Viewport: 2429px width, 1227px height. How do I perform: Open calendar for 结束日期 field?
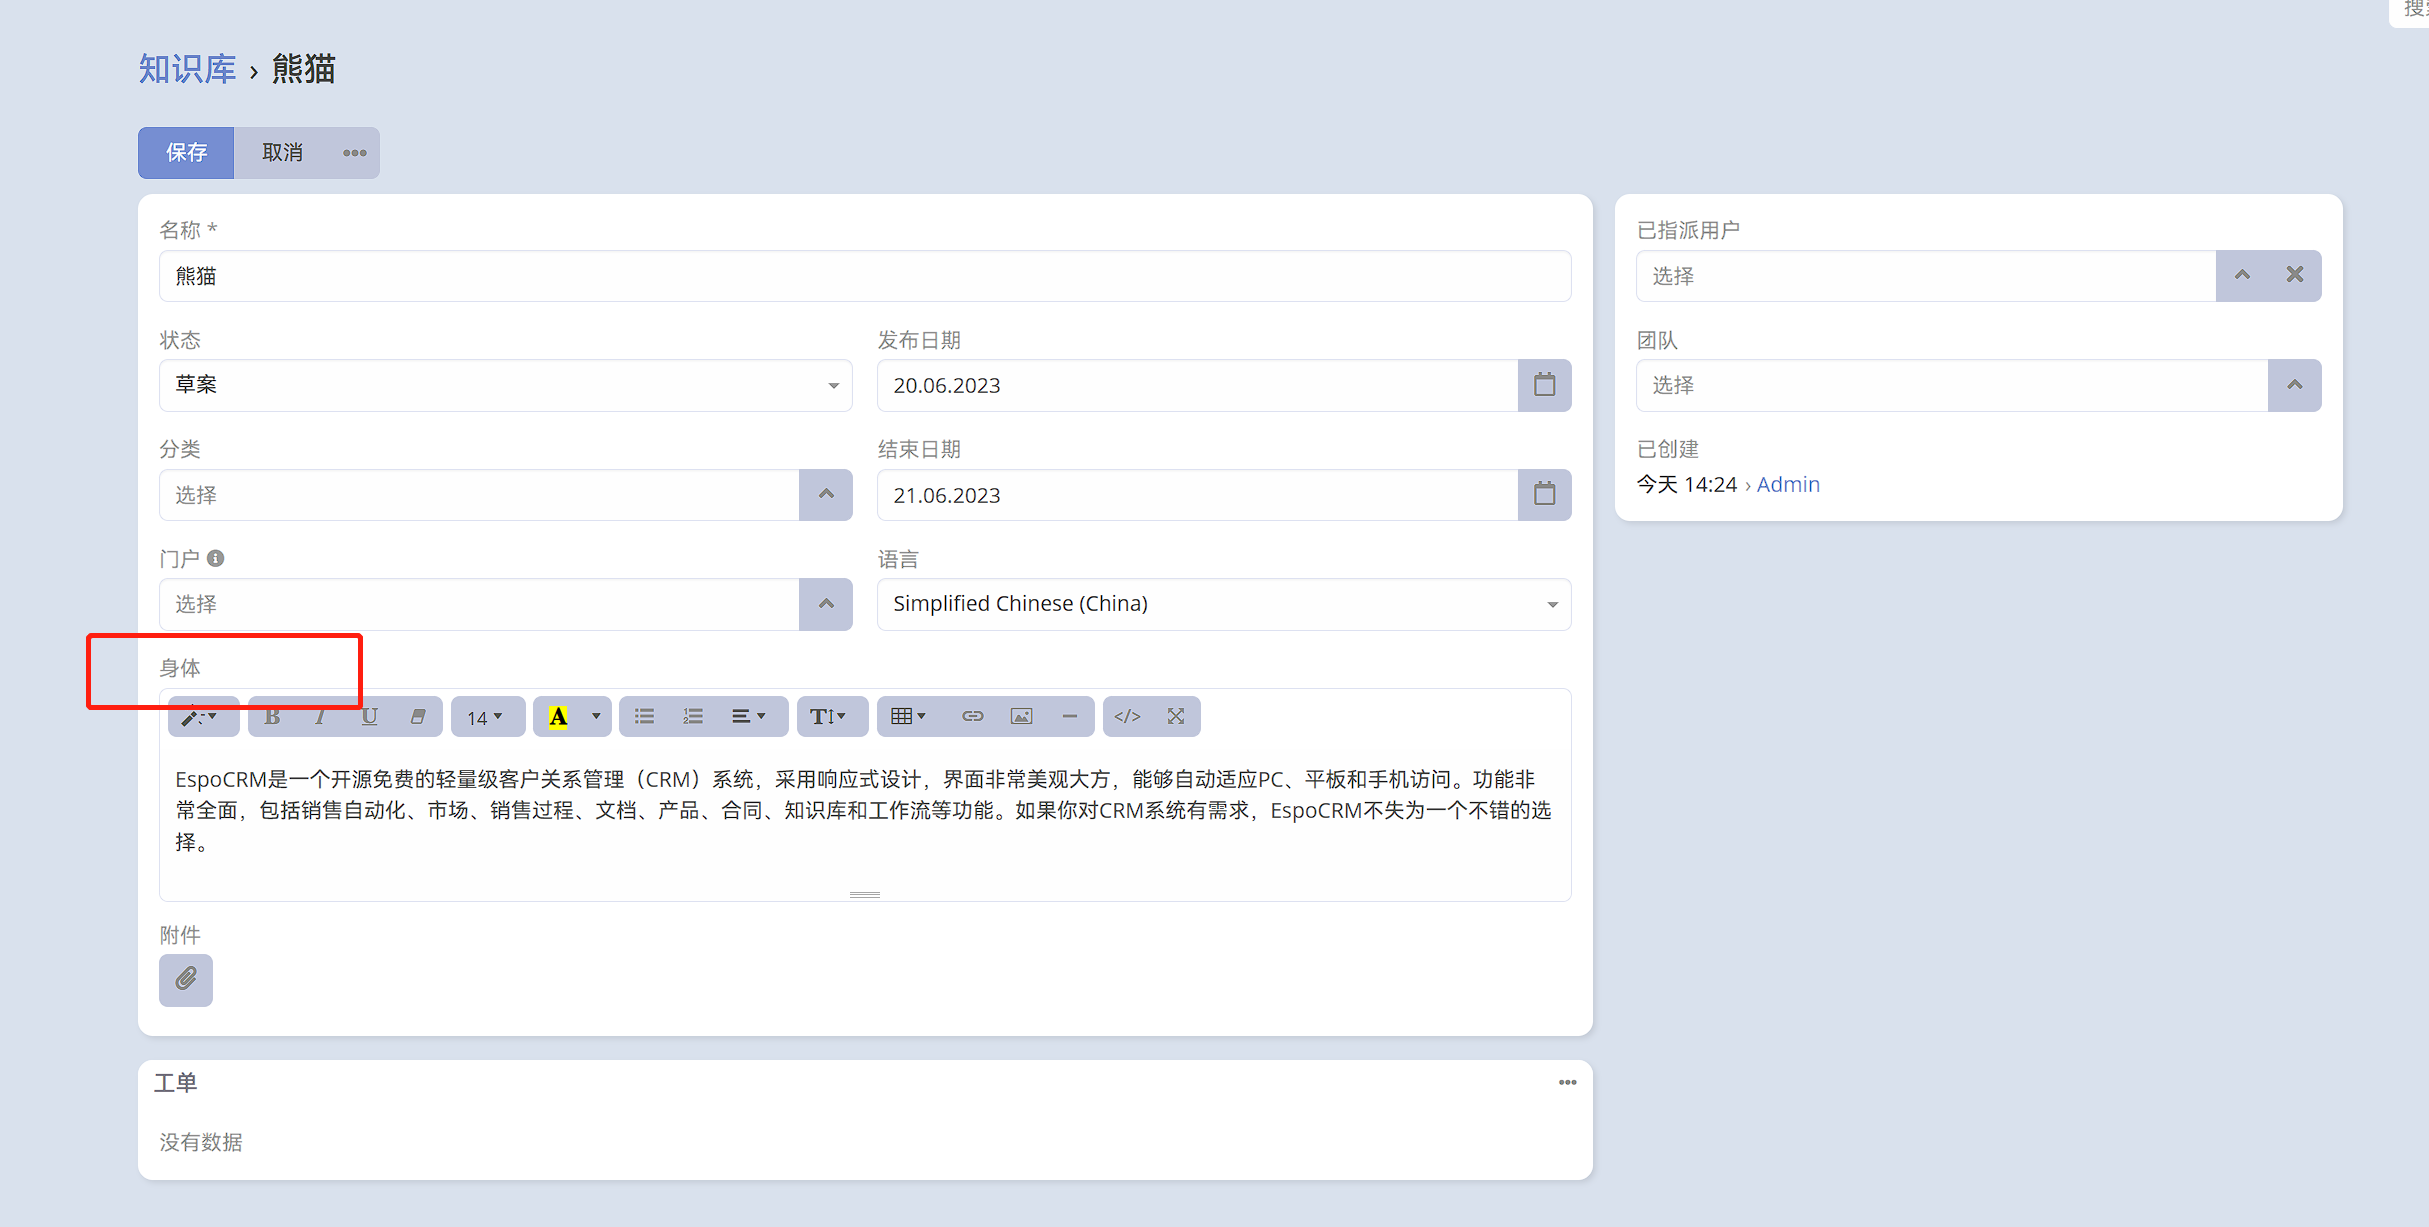tap(1545, 494)
